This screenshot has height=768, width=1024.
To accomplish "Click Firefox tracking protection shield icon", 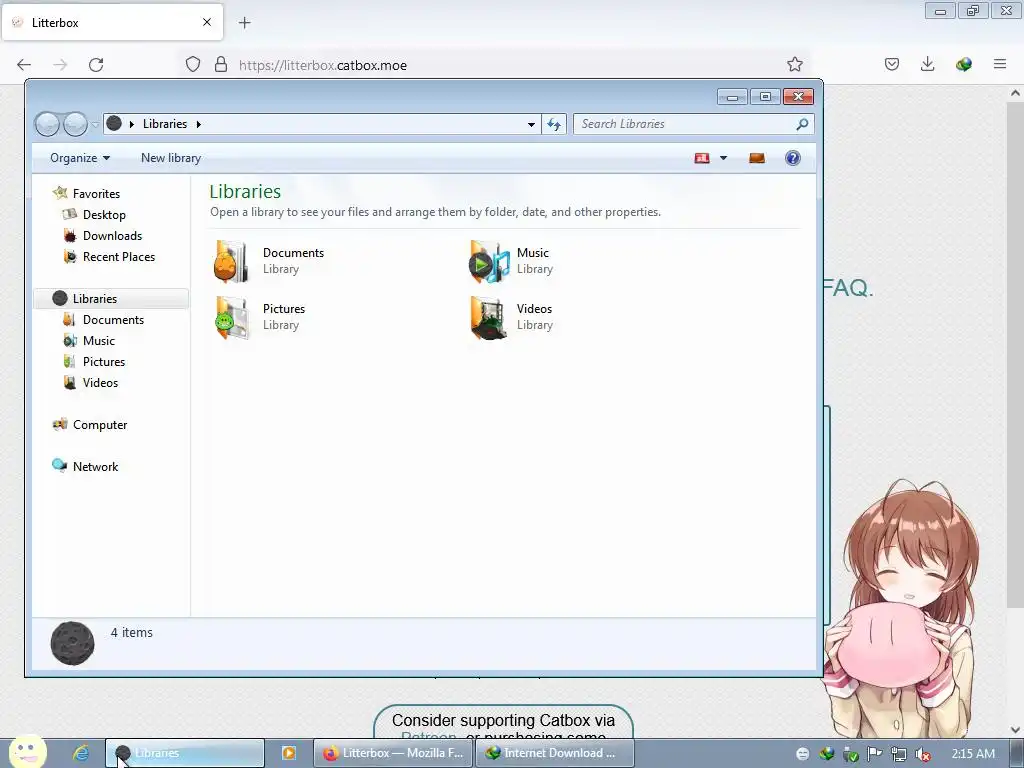I will pos(193,64).
